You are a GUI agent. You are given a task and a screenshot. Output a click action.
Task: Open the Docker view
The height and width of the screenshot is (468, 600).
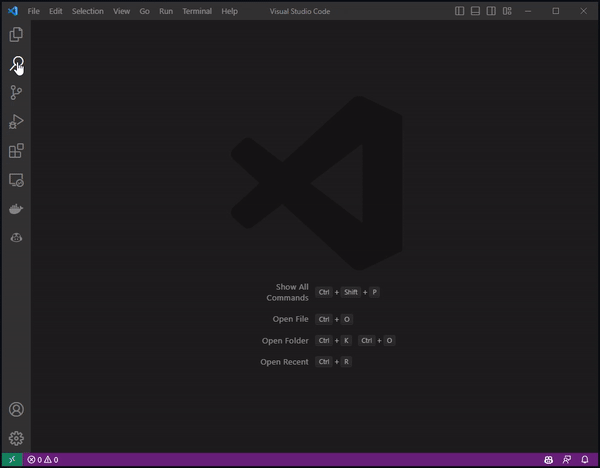[x=16, y=209]
